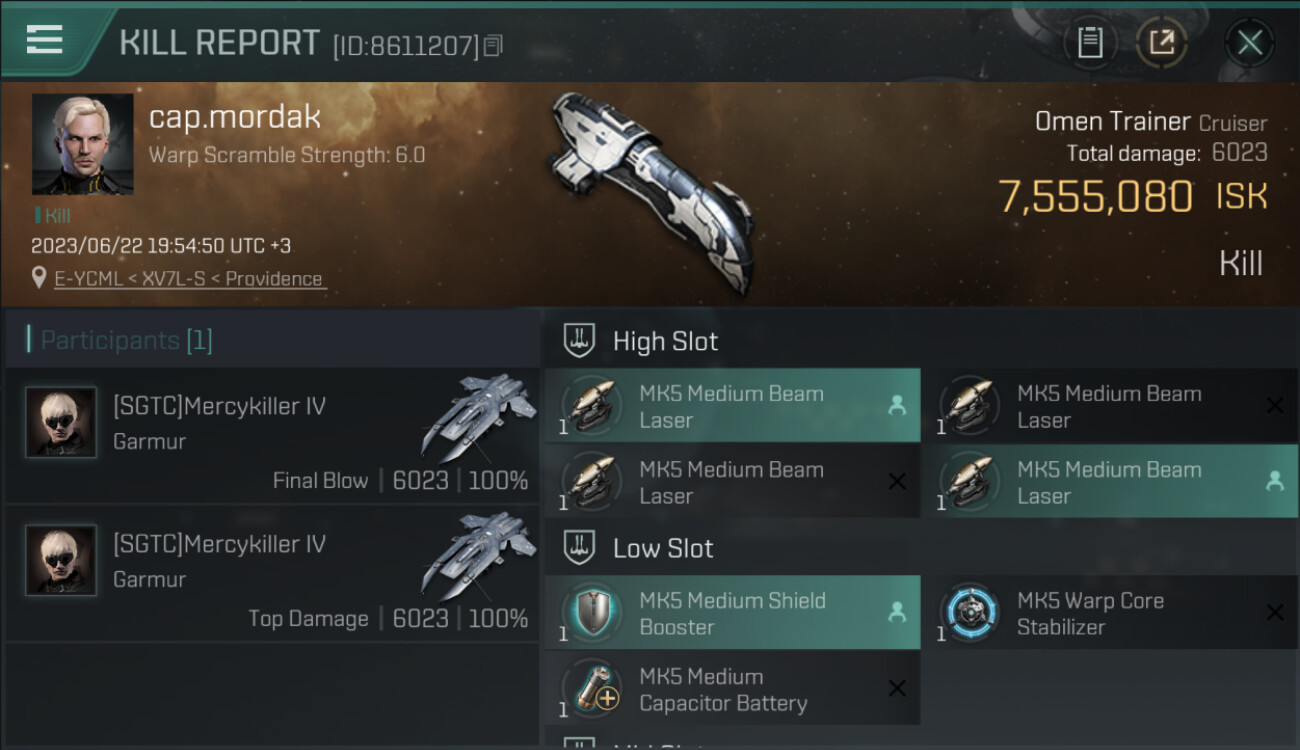Click the share kill report icon
Viewport: 1300px width, 750px height.
pos(1161,43)
